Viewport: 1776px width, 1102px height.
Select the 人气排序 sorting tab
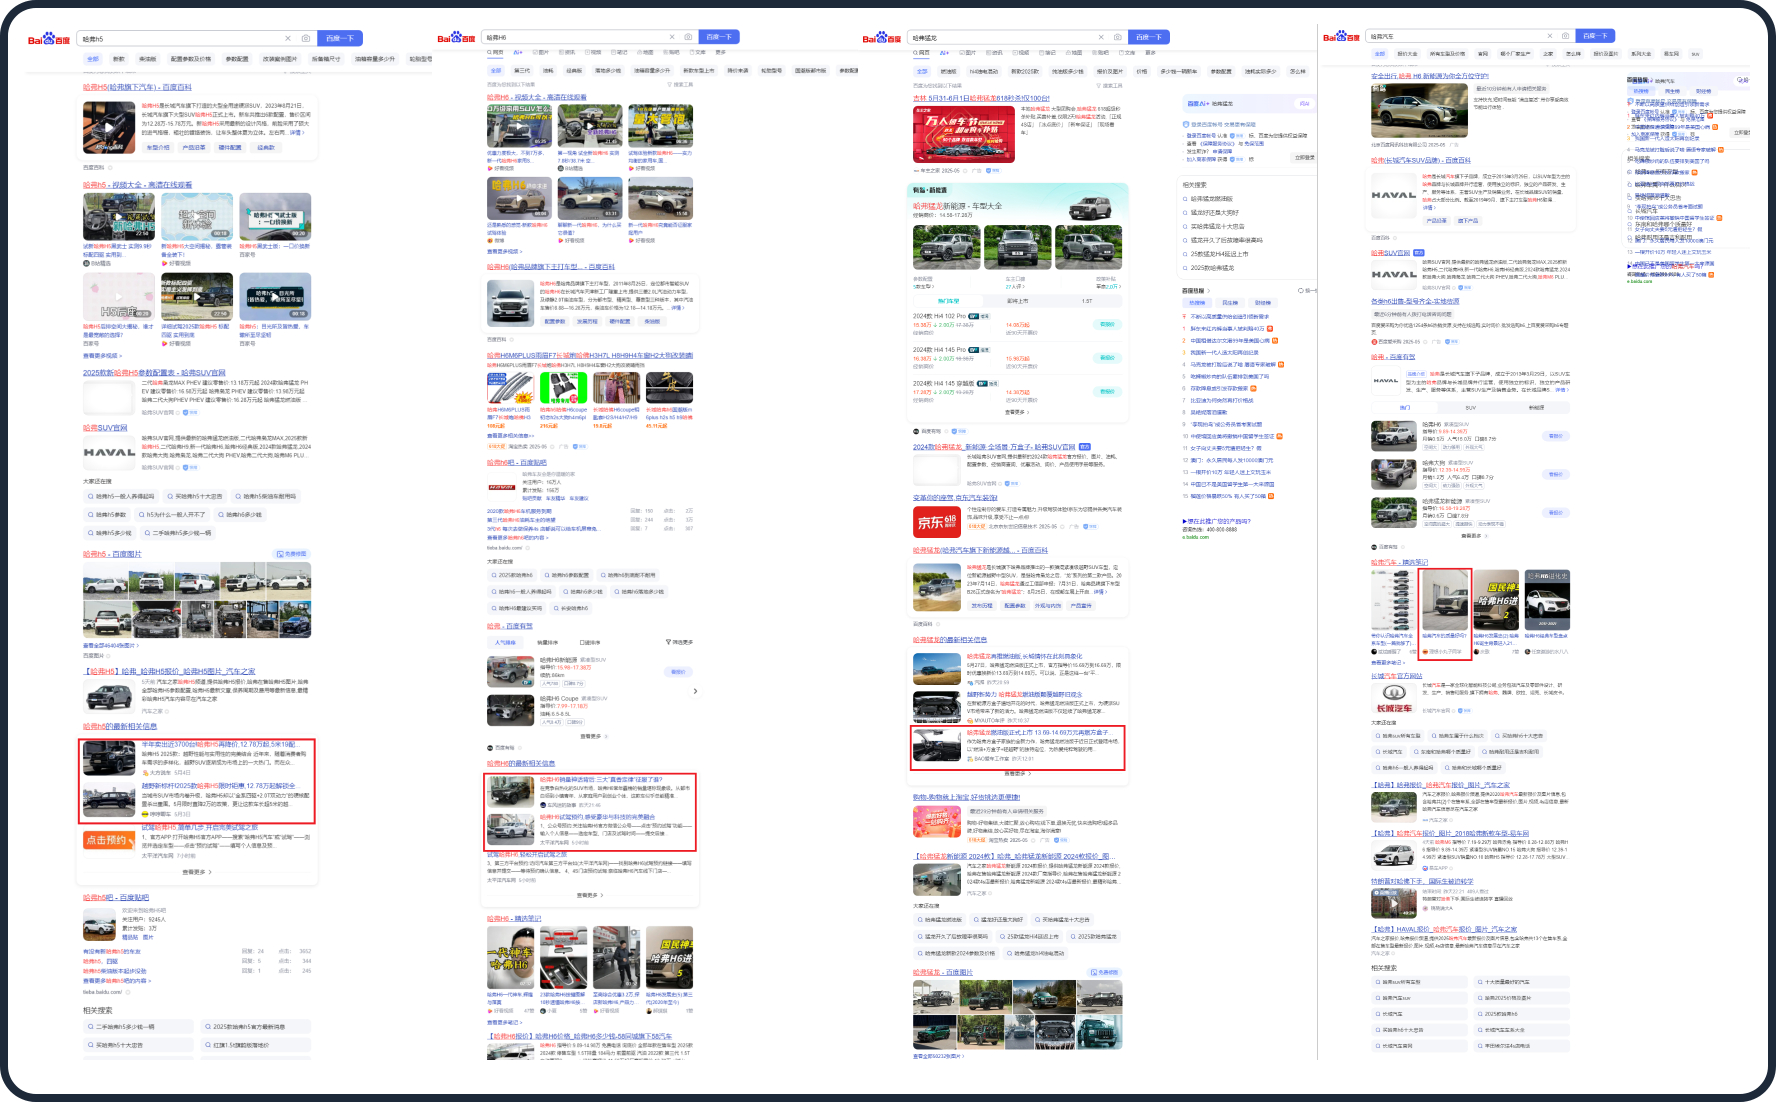pos(506,642)
